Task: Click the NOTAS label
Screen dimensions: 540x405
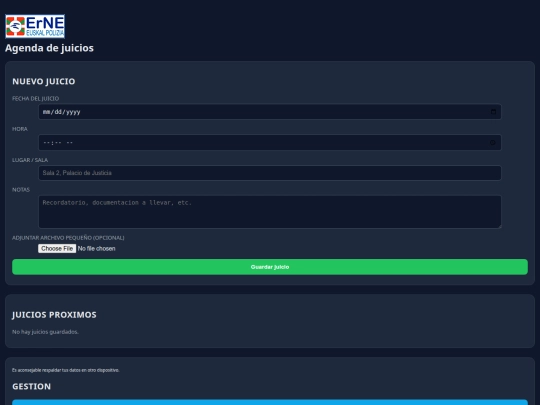Action: (21, 190)
